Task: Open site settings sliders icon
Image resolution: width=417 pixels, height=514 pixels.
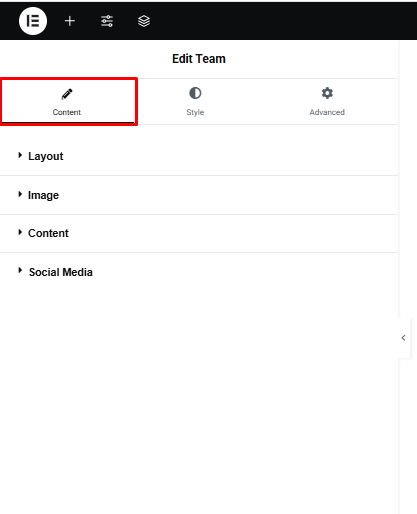Action: point(107,21)
